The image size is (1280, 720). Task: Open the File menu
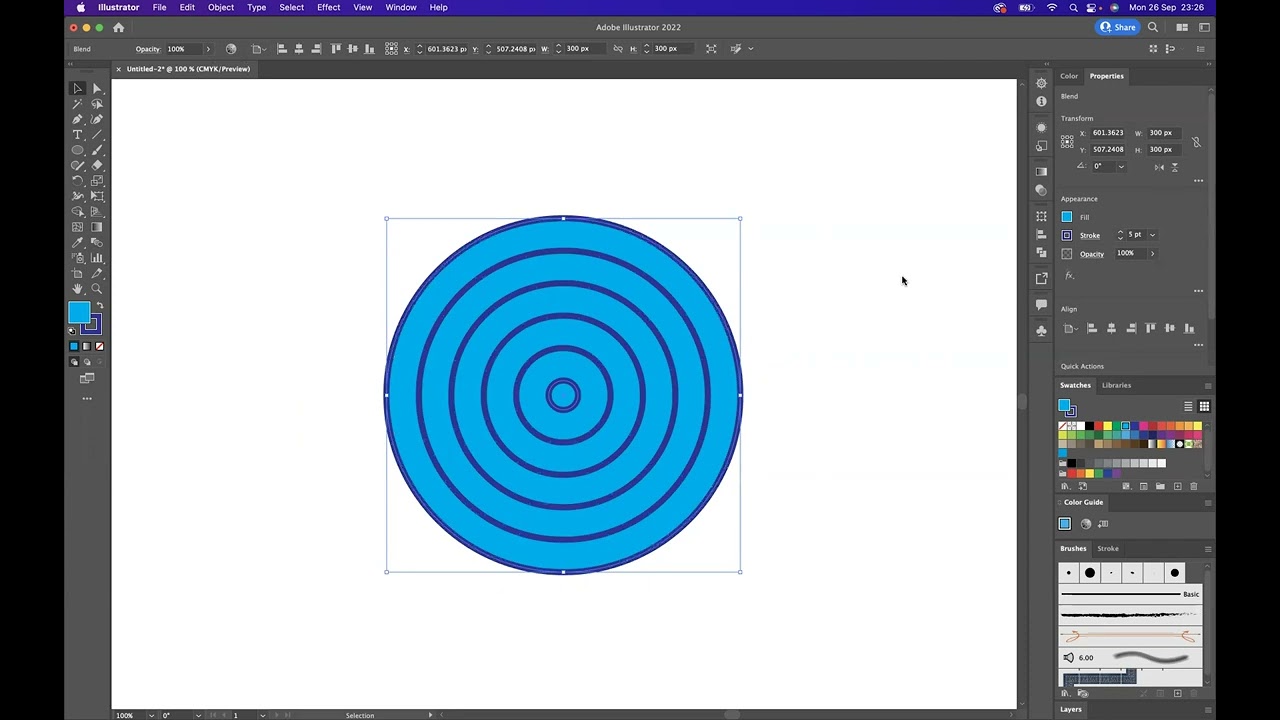[x=159, y=7]
